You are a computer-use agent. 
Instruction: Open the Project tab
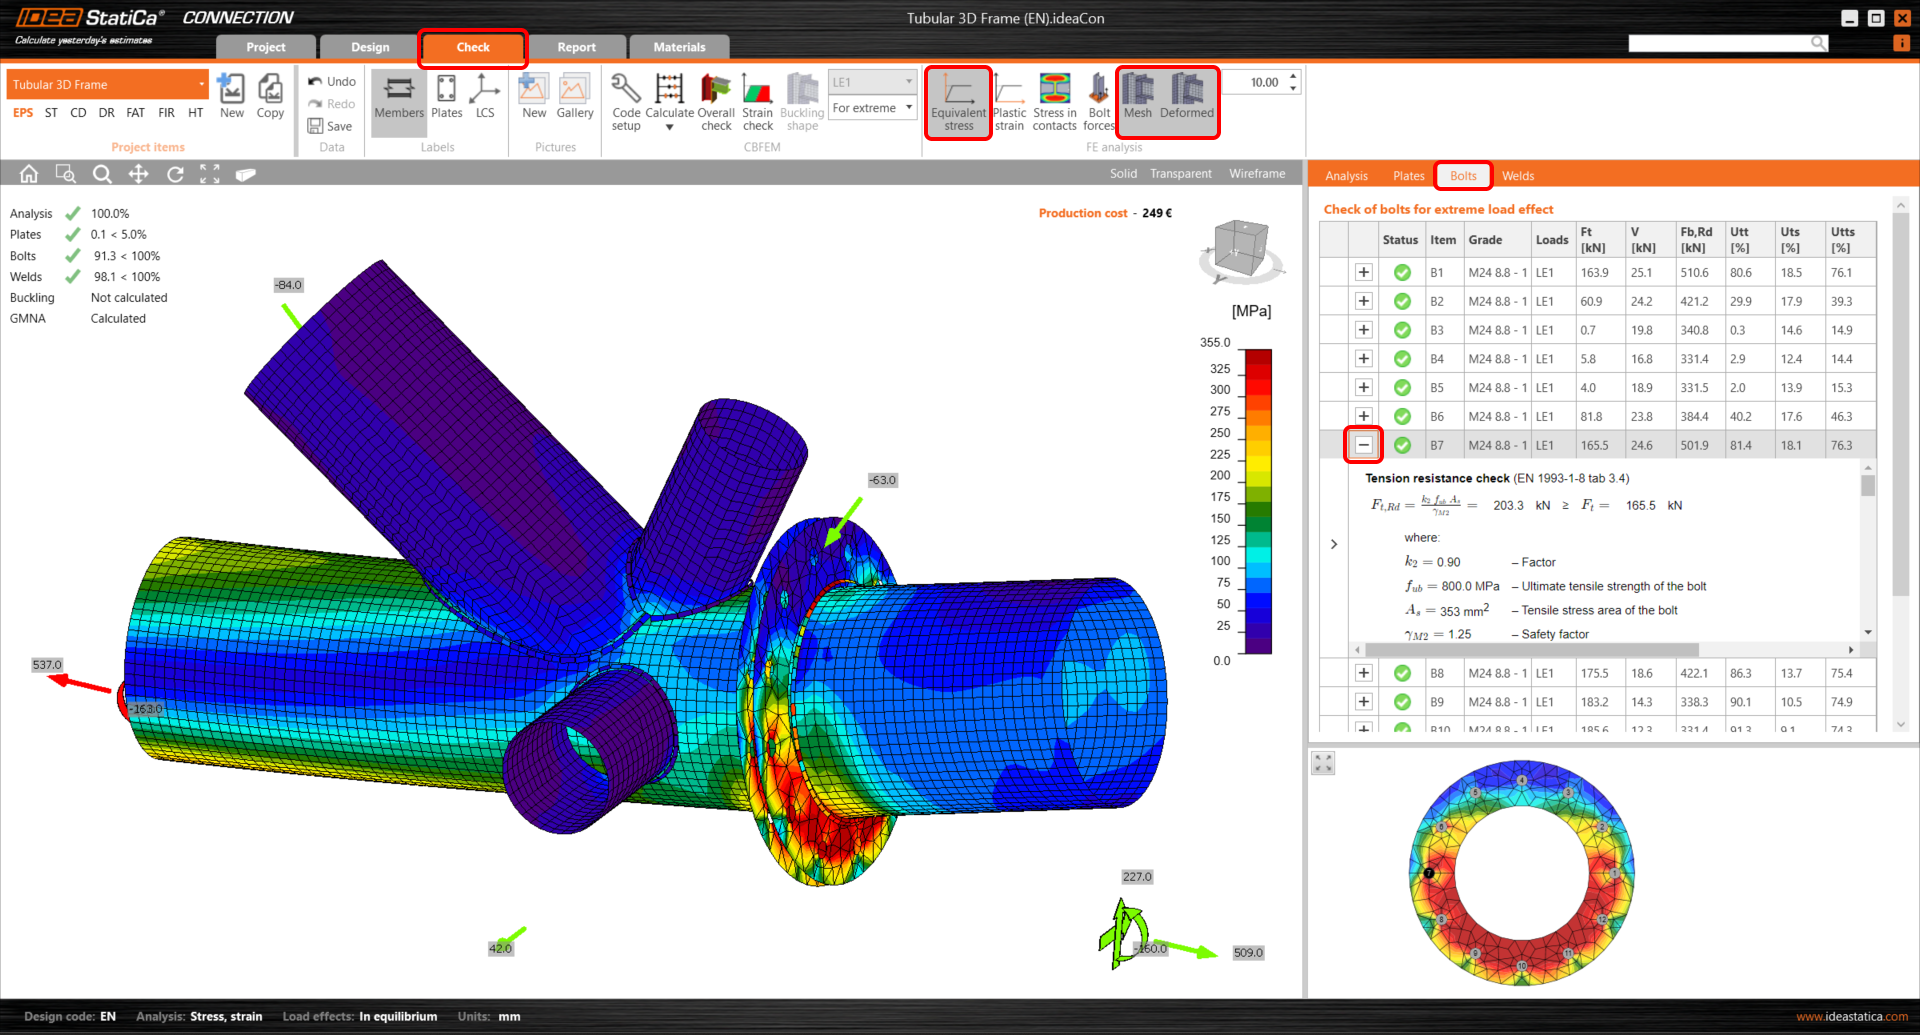click(x=266, y=47)
